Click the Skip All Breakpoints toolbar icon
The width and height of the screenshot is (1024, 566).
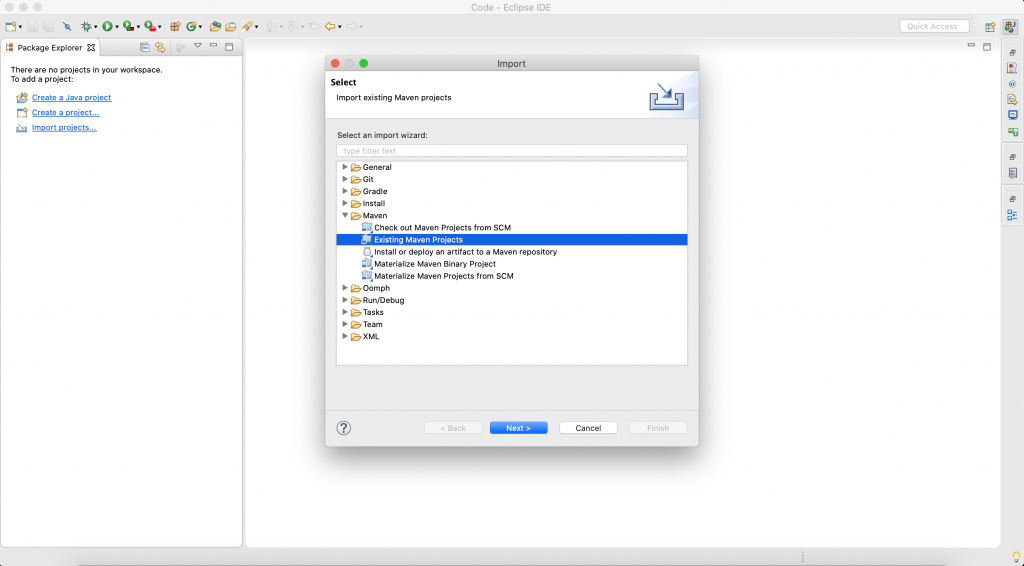click(67, 27)
